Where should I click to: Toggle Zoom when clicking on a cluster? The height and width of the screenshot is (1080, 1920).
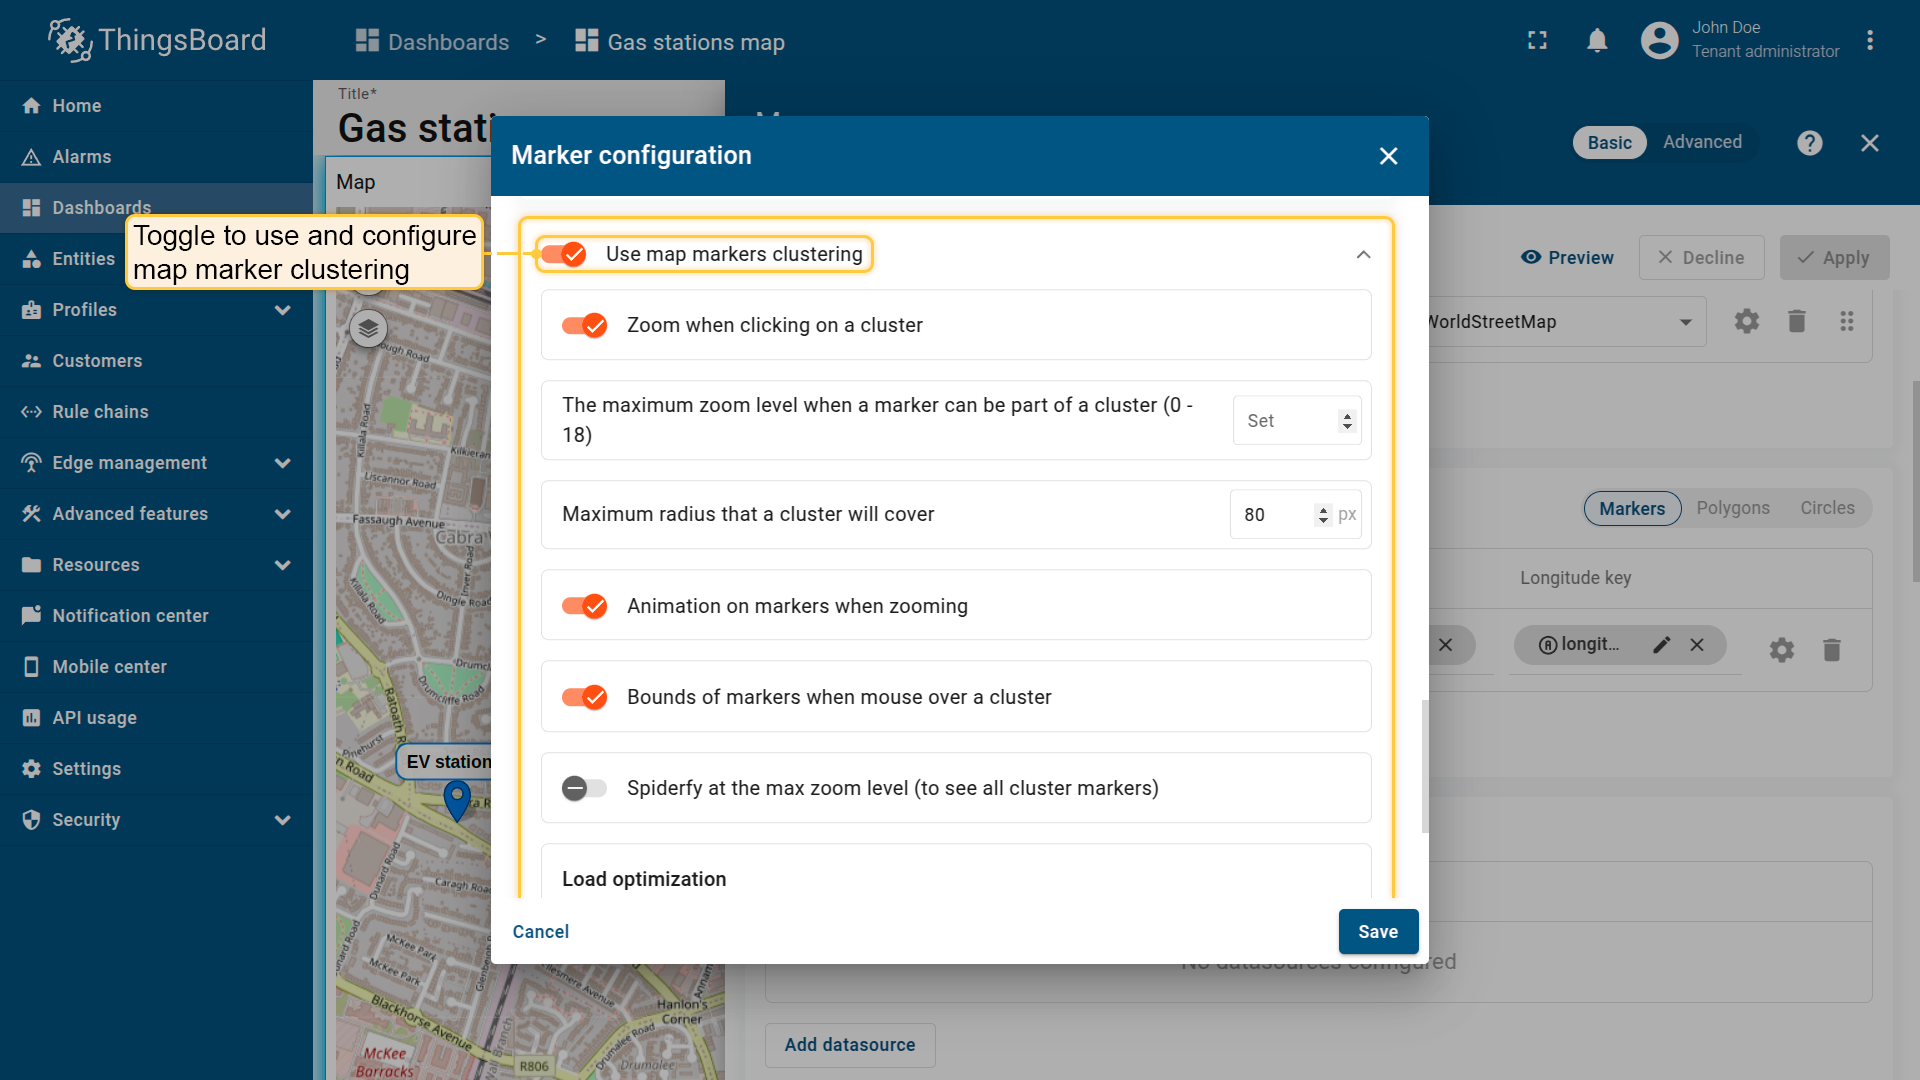(x=585, y=325)
